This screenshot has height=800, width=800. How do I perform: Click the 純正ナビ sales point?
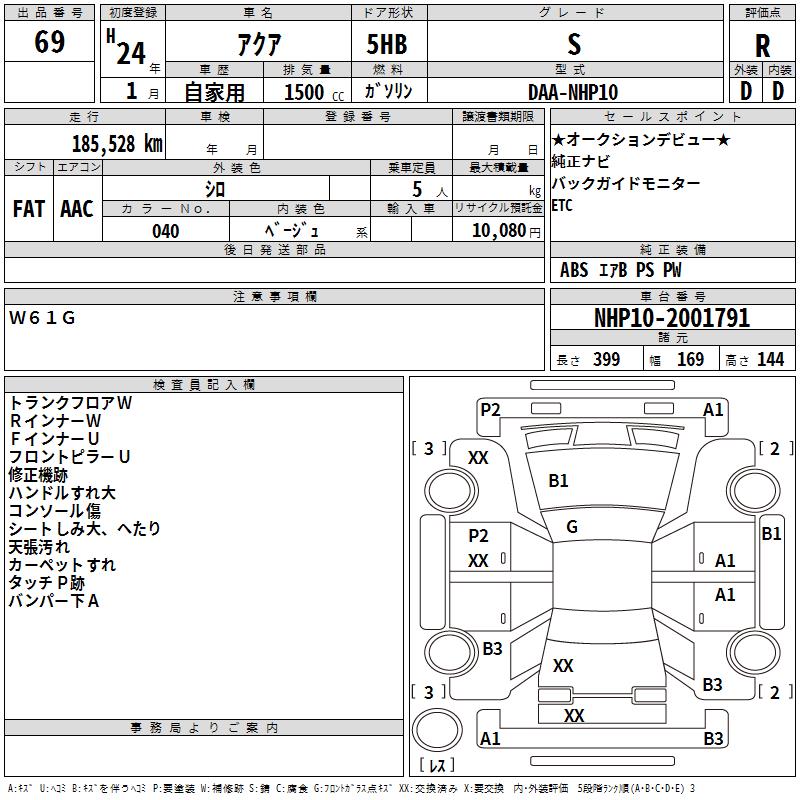[x=581, y=161]
